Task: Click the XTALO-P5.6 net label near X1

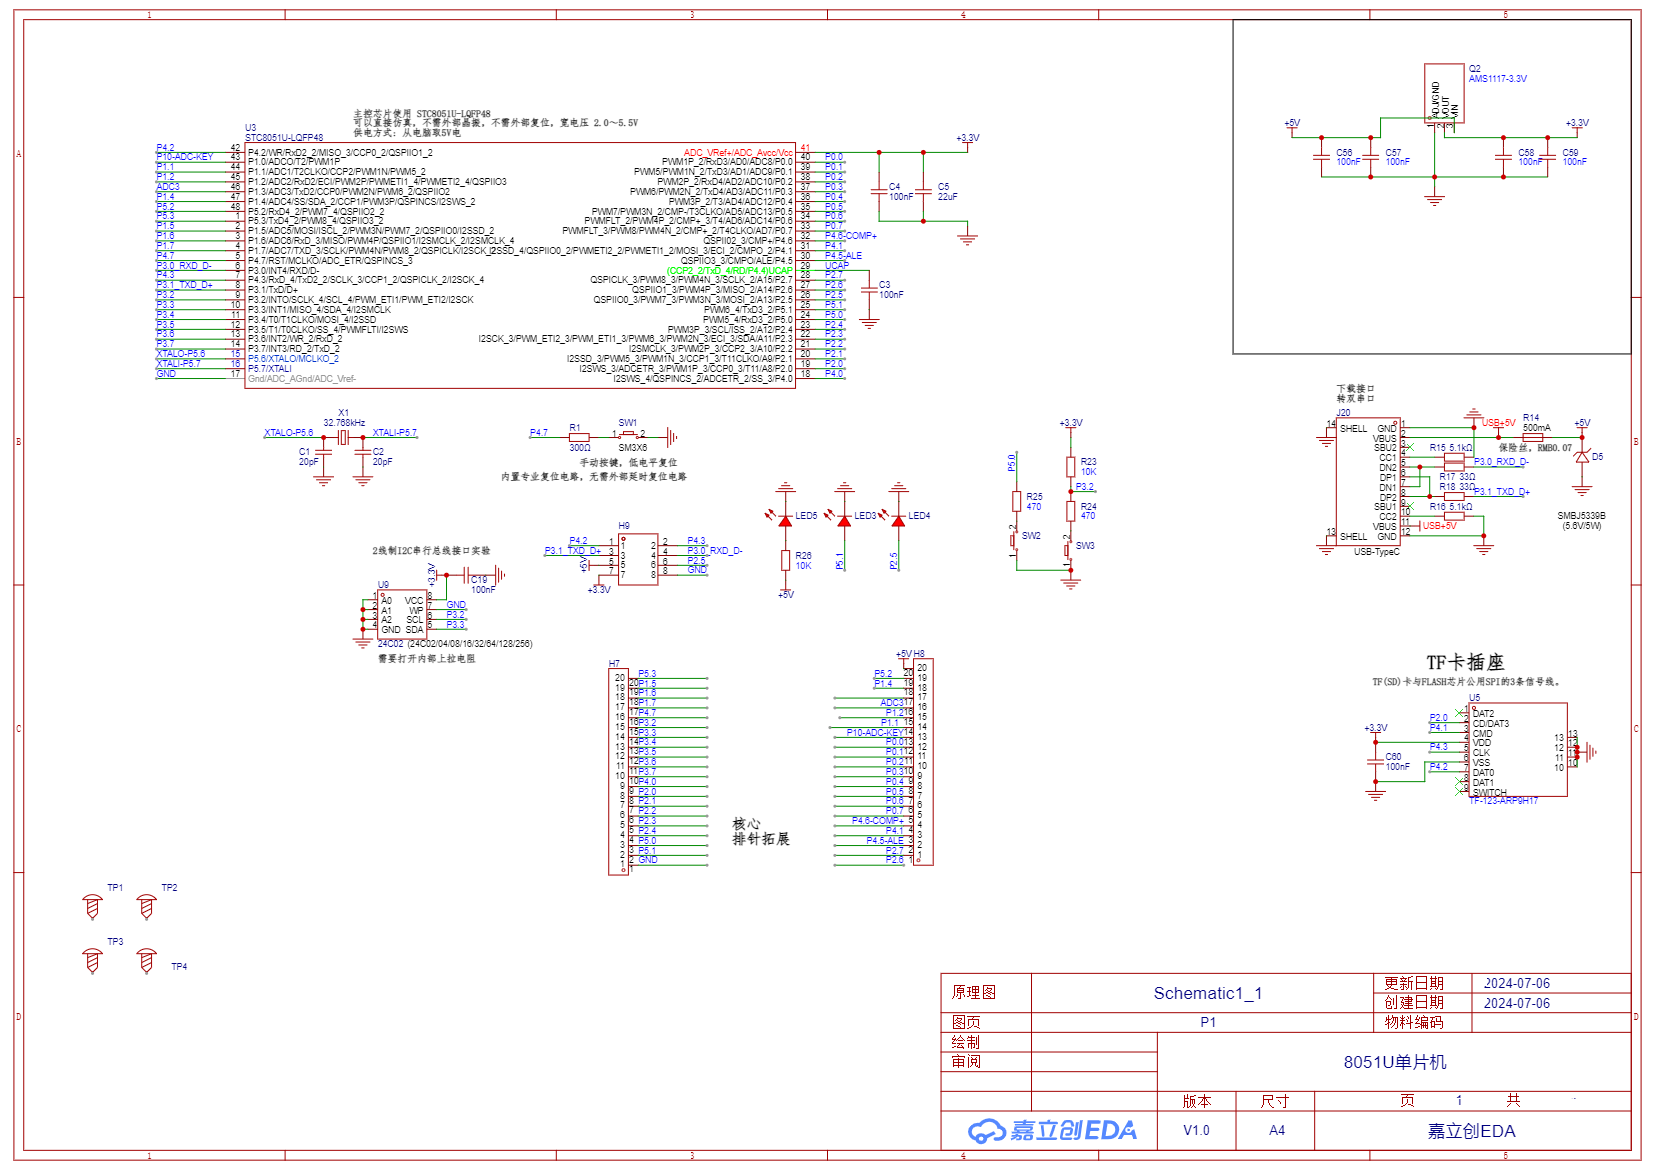Action: tap(288, 433)
